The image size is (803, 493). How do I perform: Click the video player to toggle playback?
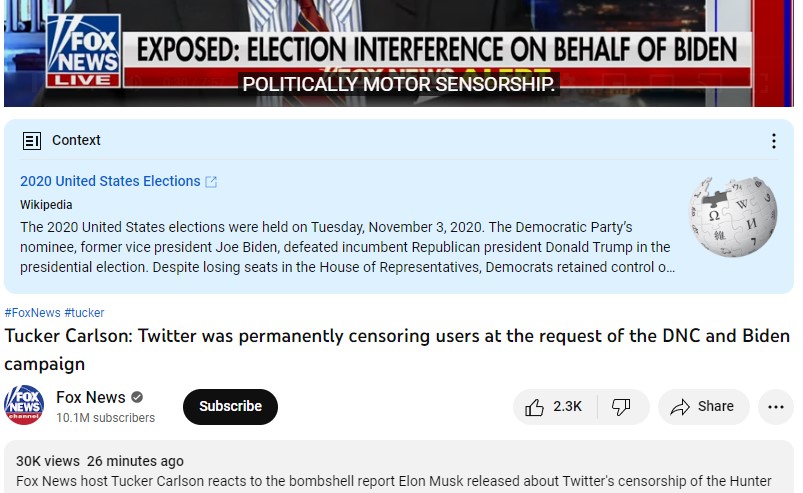point(399,53)
